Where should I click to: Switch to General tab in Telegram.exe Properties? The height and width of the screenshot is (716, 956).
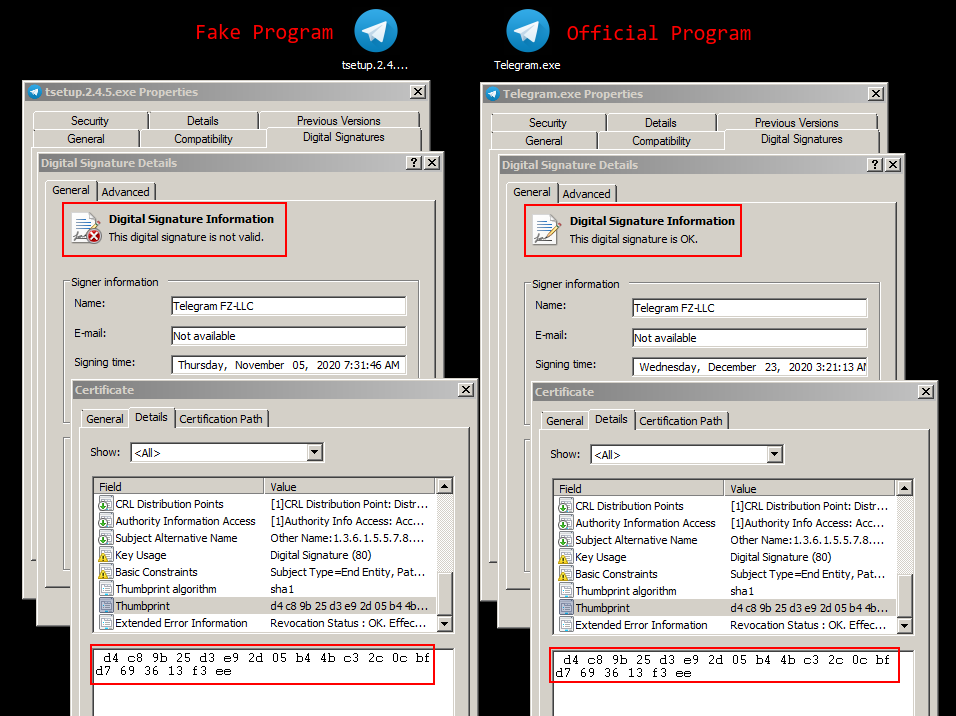pyautogui.click(x=544, y=141)
